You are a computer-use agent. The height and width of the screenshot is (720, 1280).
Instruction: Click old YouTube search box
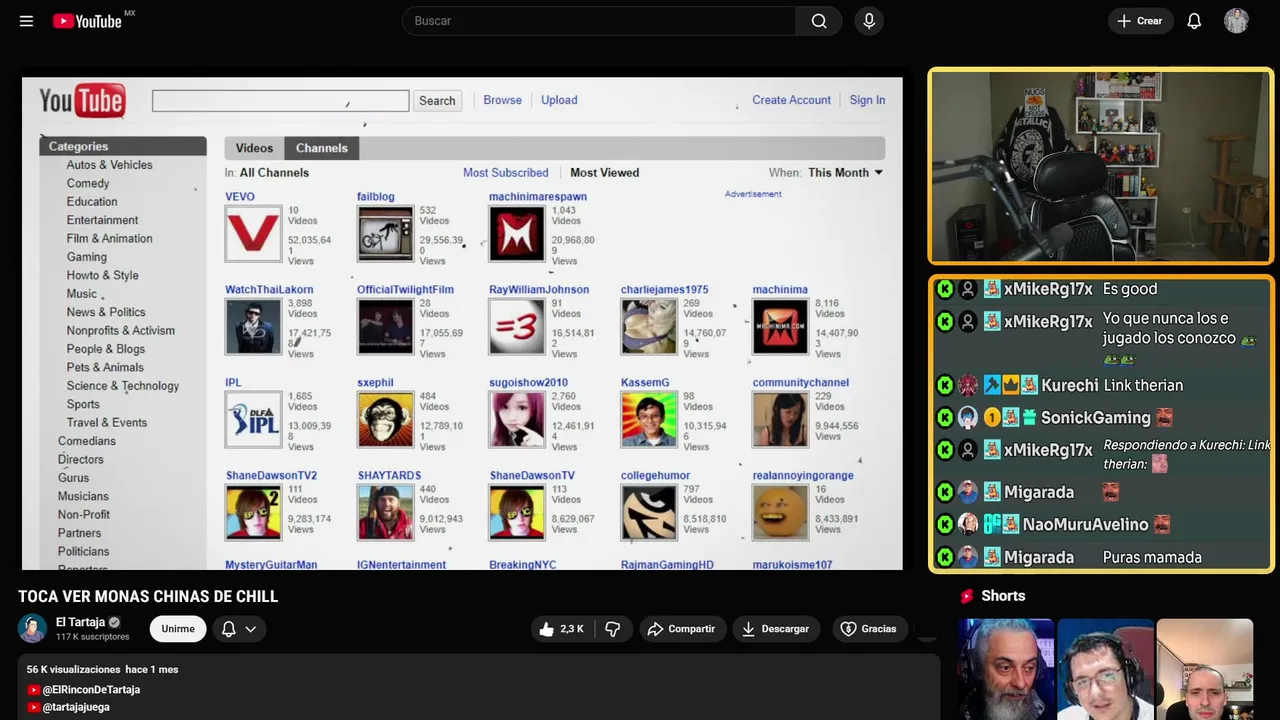click(280, 101)
